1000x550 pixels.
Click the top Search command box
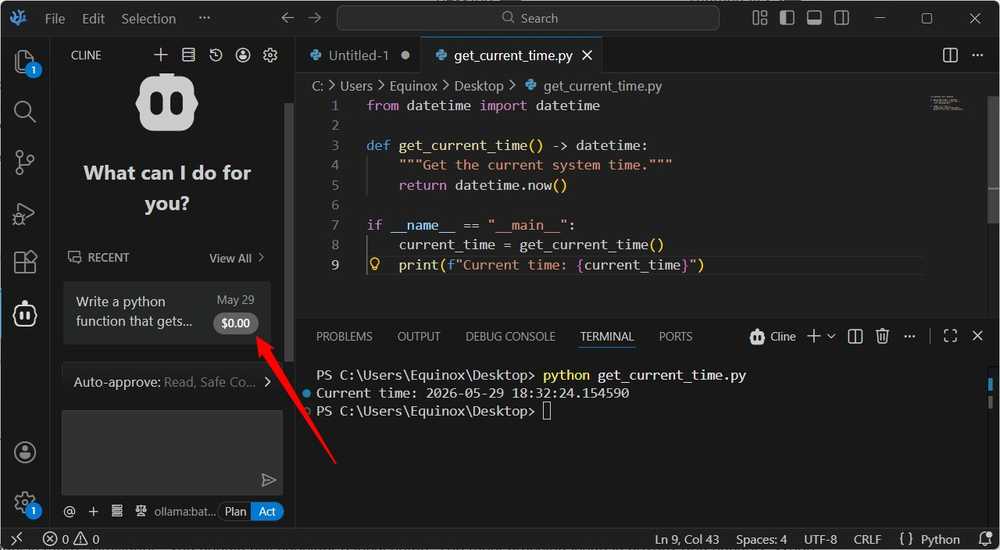tap(528, 18)
